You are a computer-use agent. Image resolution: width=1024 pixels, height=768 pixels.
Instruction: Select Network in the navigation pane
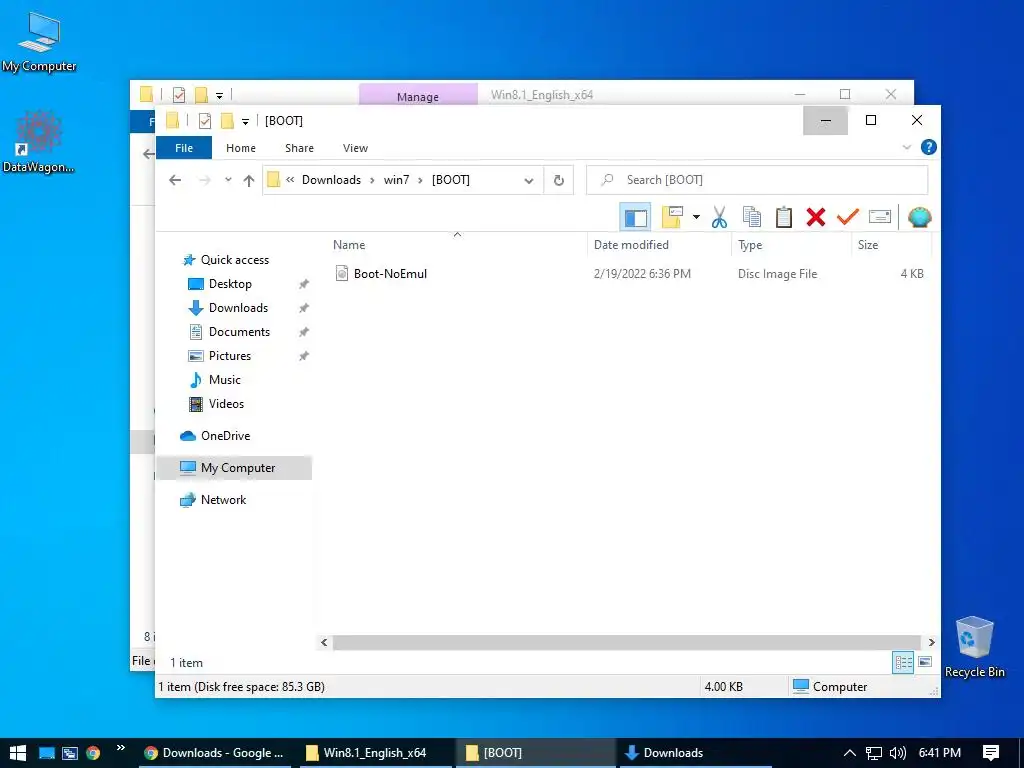coord(223,500)
